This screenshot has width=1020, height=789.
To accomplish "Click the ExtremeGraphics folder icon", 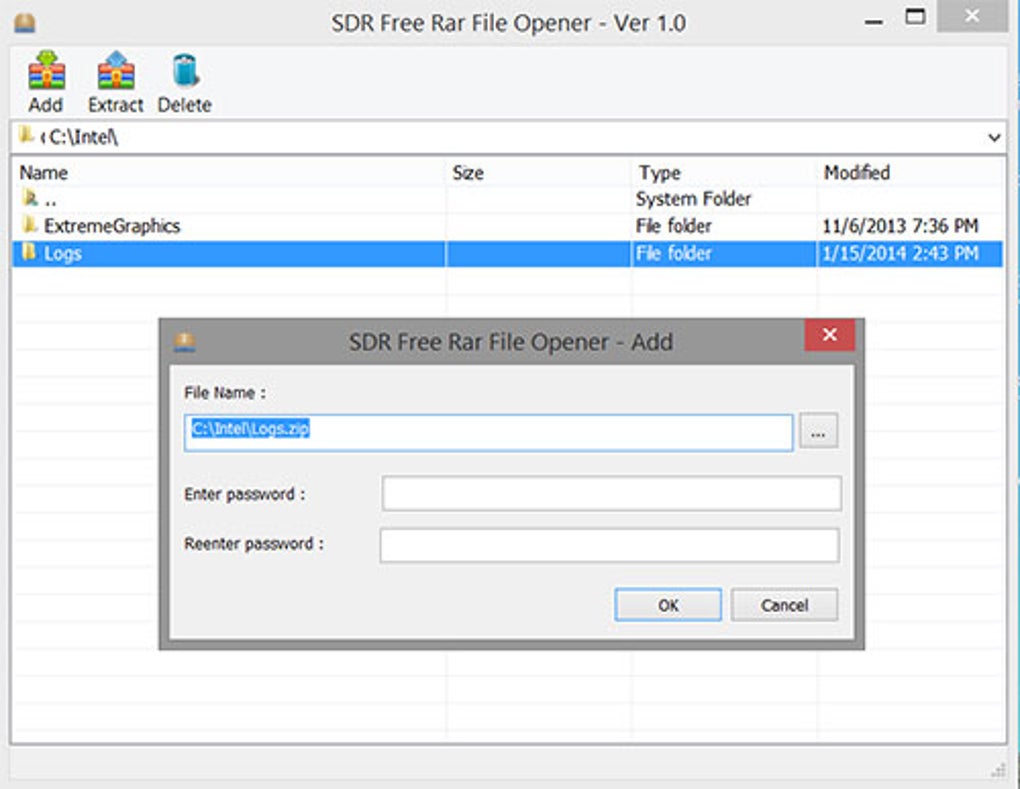I will coord(30,224).
